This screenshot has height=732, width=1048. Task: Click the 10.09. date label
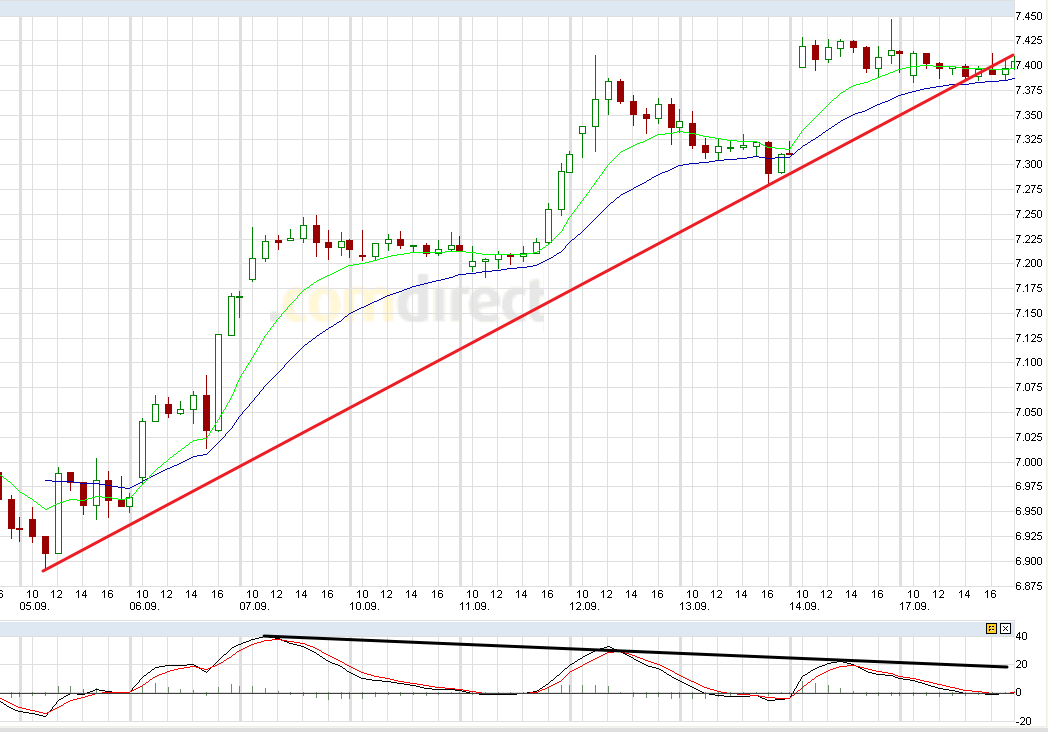click(364, 606)
